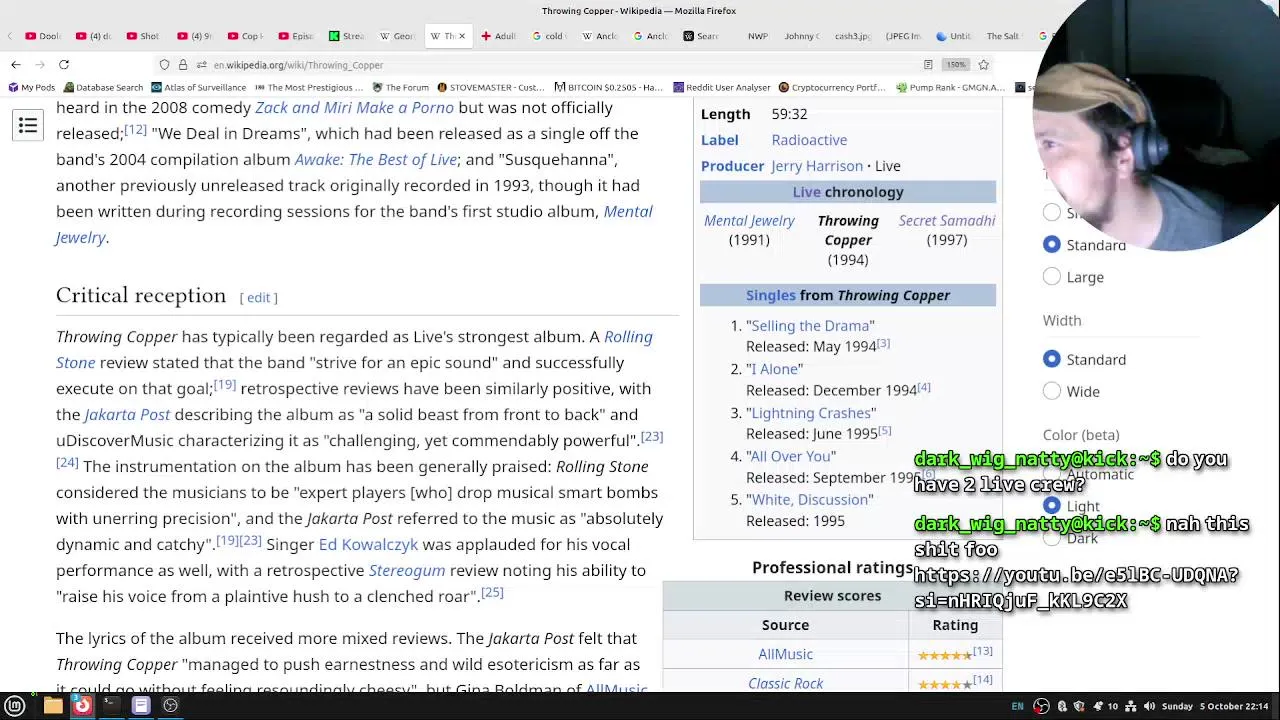The image size is (1280, 720).
Task: Switch to the Doob YouTube tab
Action: coord(42,36)
